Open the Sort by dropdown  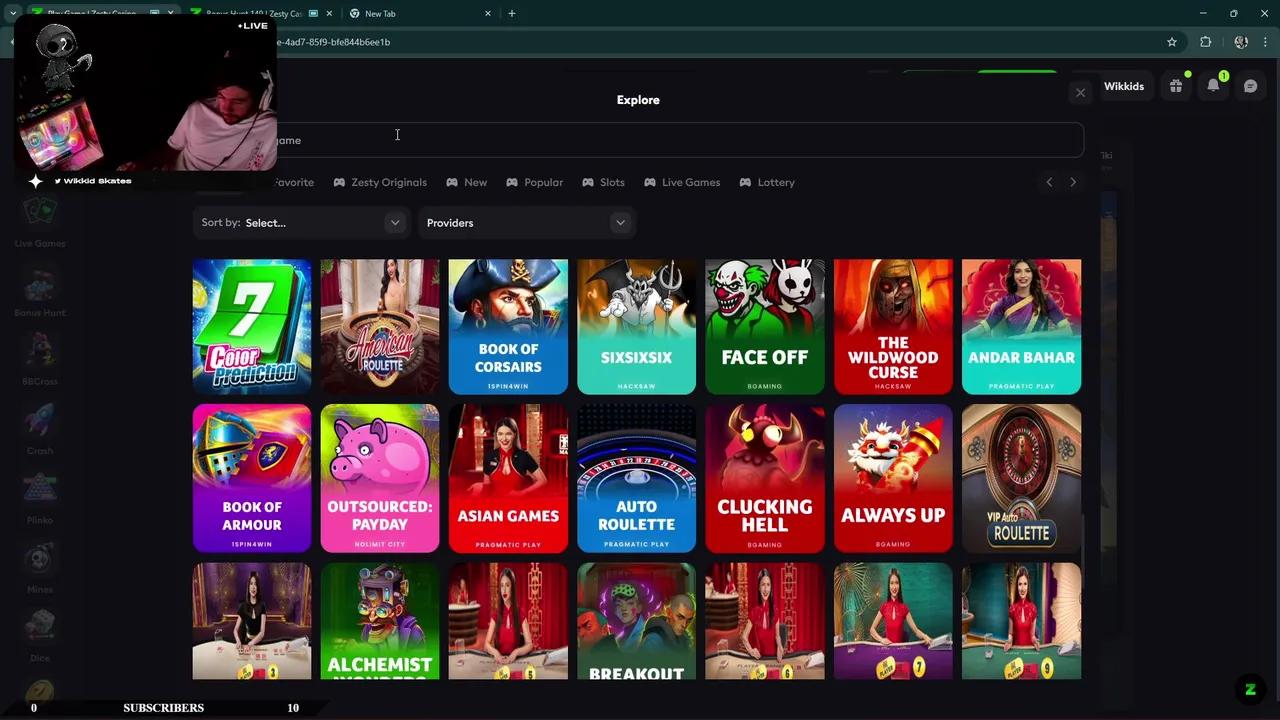pyautogui.click(x=300, y=222)
